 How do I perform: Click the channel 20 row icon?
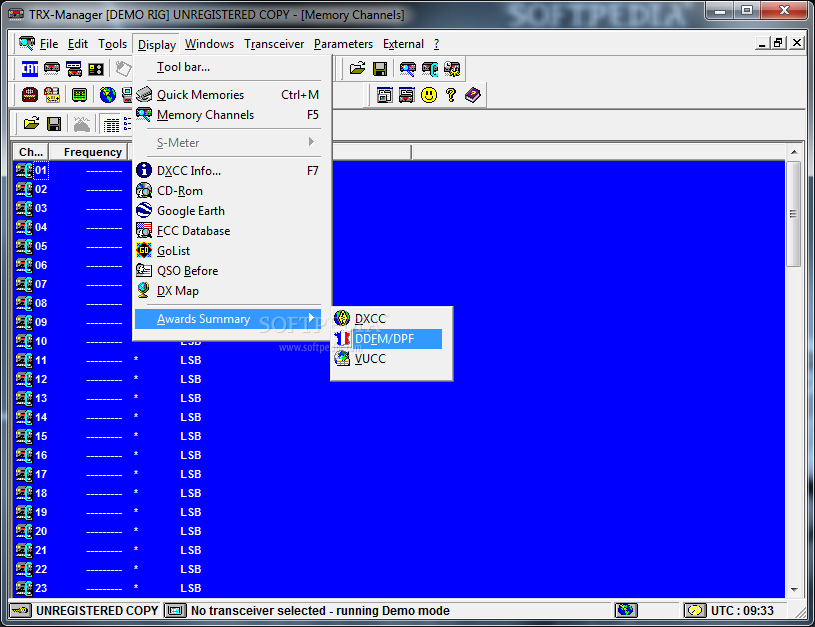[24, 531]
